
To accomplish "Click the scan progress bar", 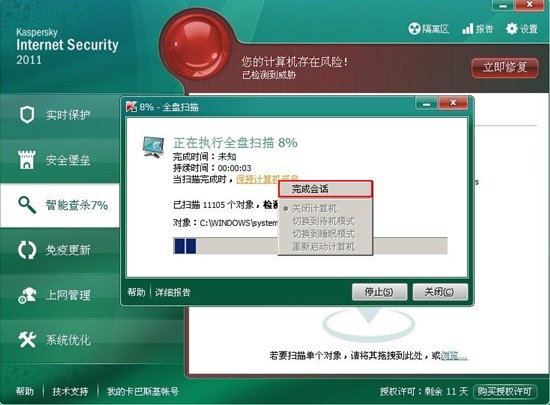I will (x=310, y=245).
